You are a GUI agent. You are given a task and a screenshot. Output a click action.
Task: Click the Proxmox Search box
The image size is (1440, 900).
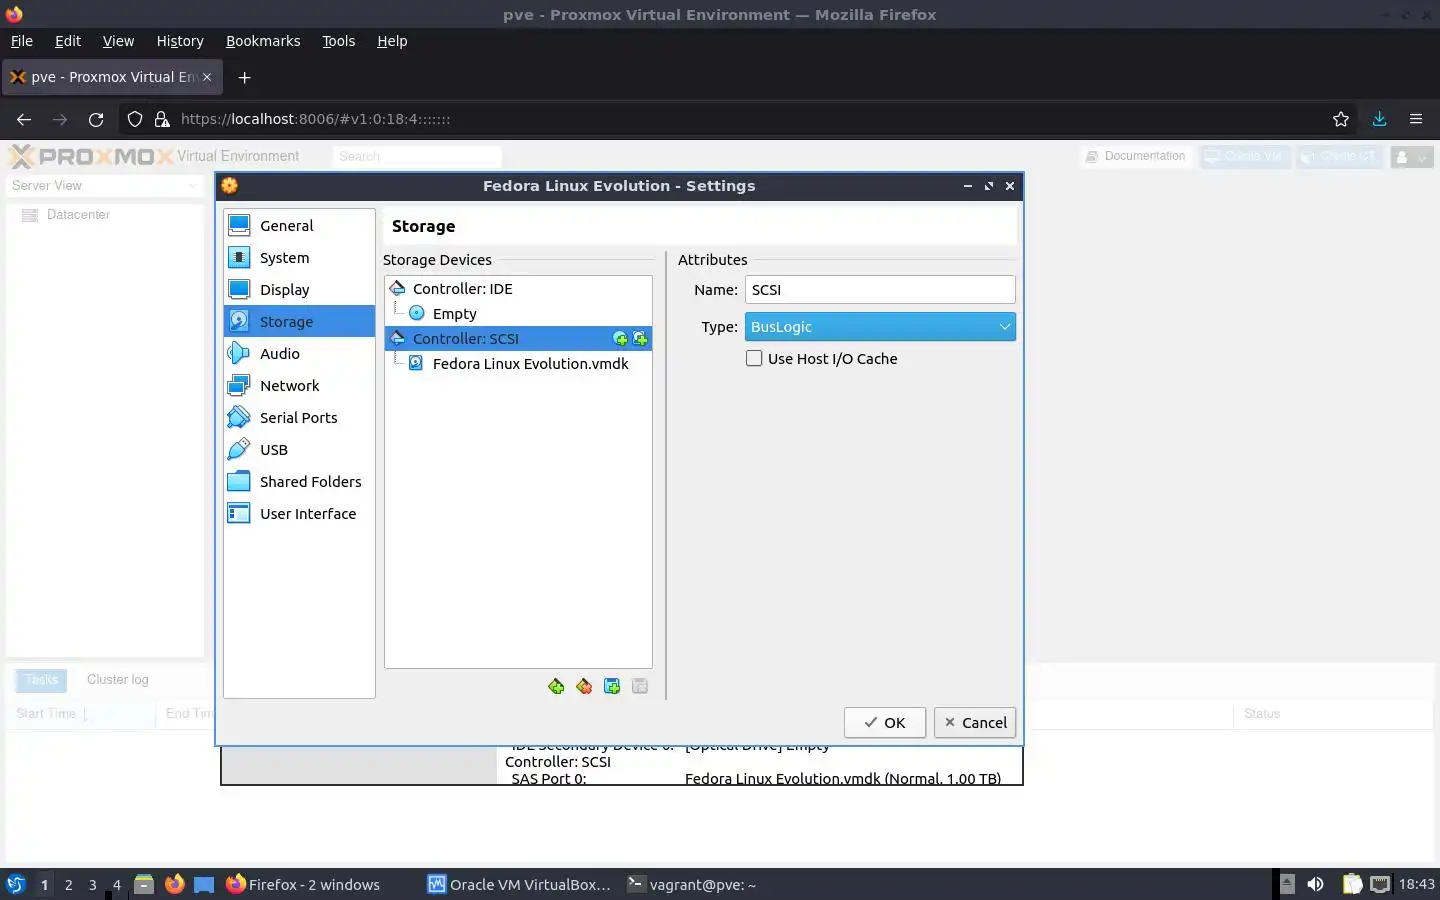pyautogui.click(x=417, y=156)
